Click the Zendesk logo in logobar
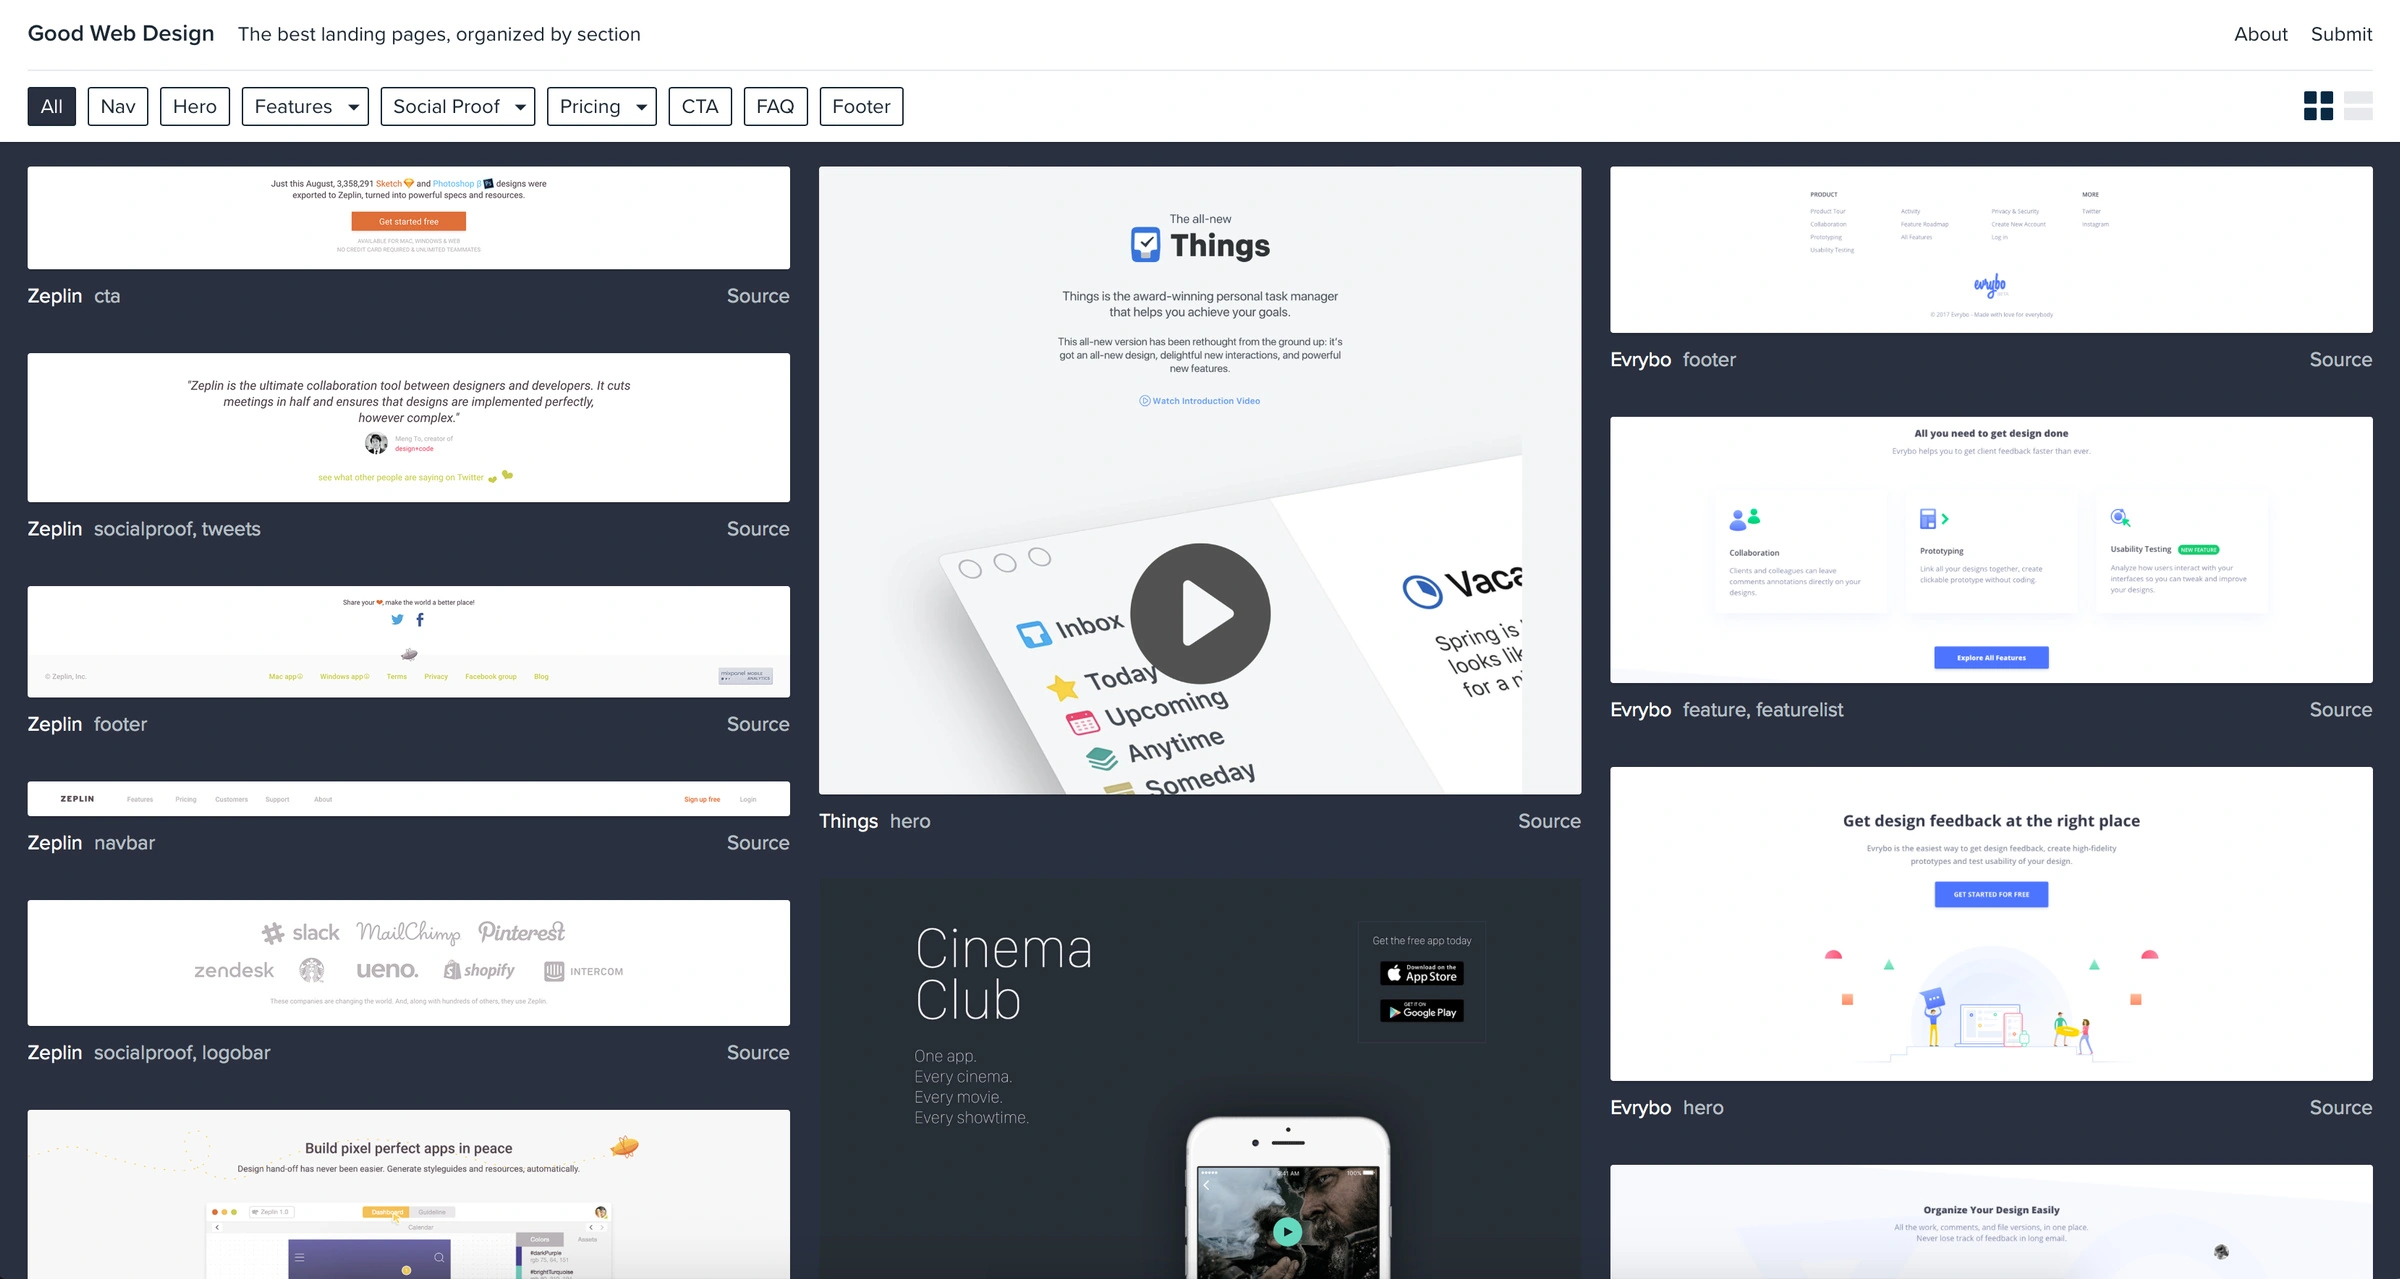Screen dimensions: 2400x1279 coord(234,971)
